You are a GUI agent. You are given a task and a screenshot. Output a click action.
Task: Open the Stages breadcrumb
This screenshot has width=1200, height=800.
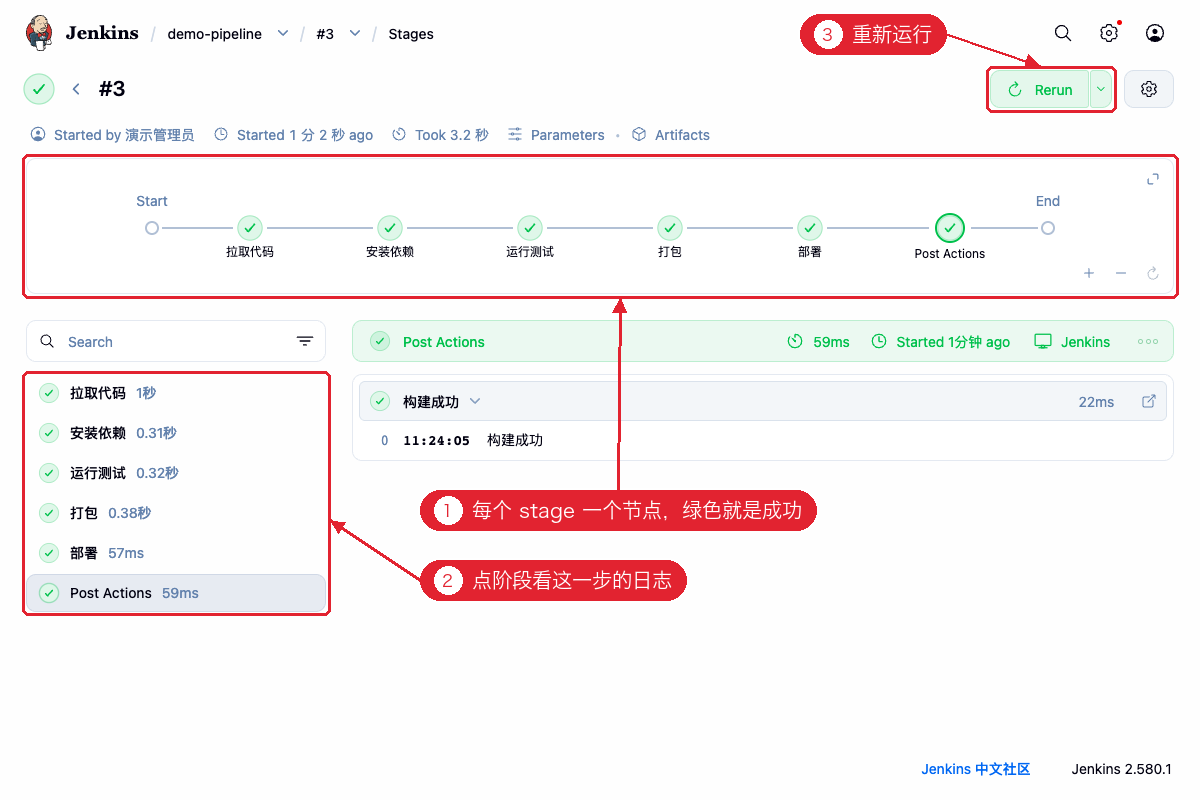point(411,33)
